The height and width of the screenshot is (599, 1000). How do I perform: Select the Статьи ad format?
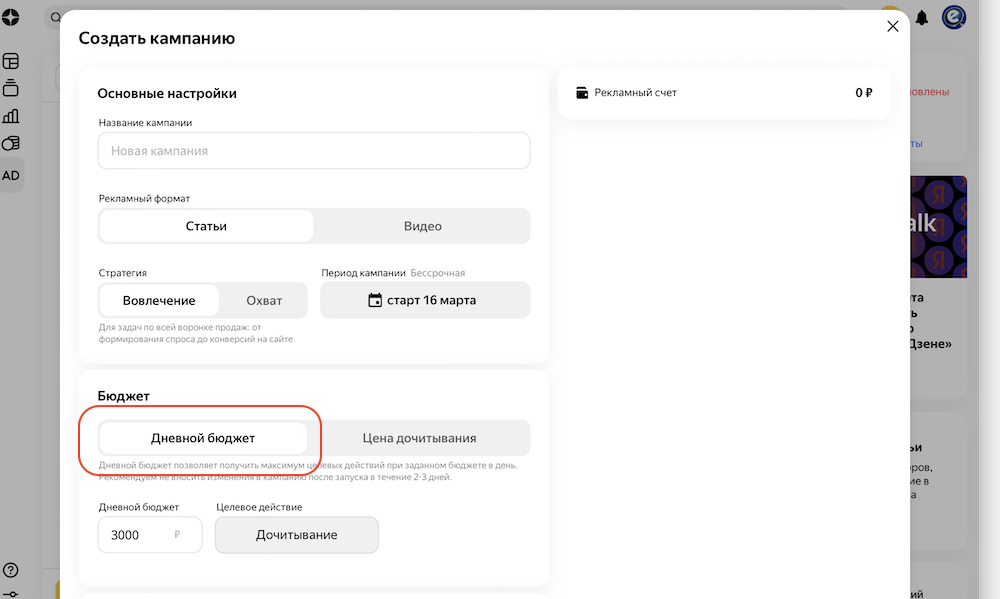(x=206, y=226)
